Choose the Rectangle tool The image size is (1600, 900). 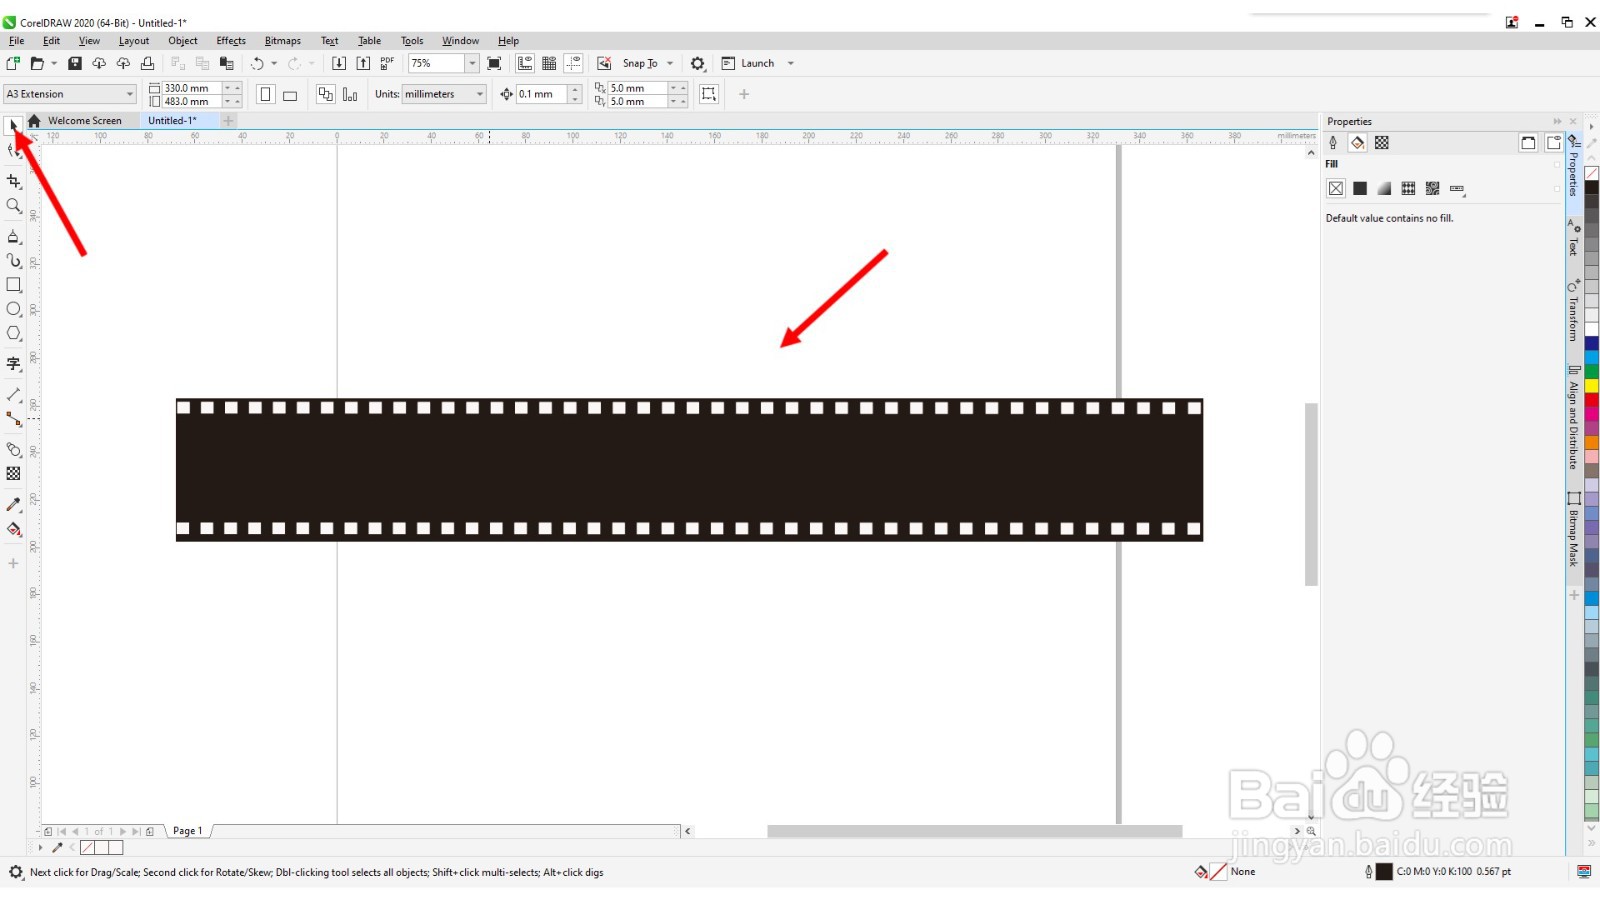(x=14, y=285)
